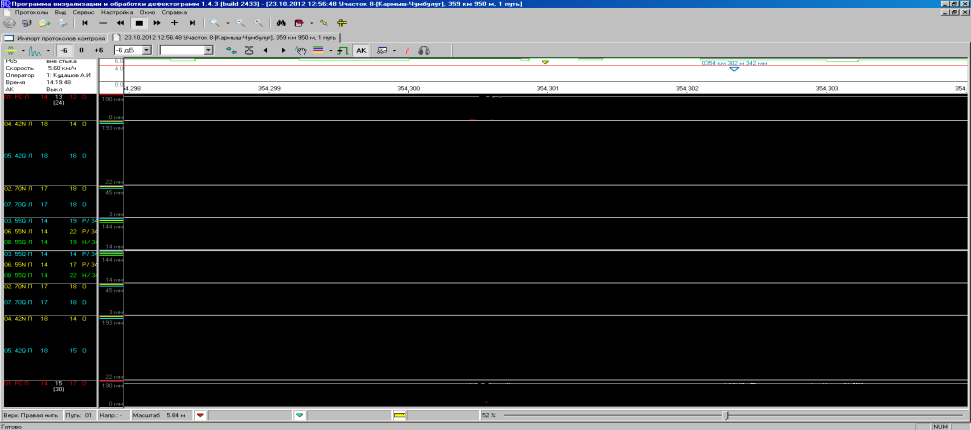Open the Протоколы menu
971x430 pixels.
[x=34, y=11]
